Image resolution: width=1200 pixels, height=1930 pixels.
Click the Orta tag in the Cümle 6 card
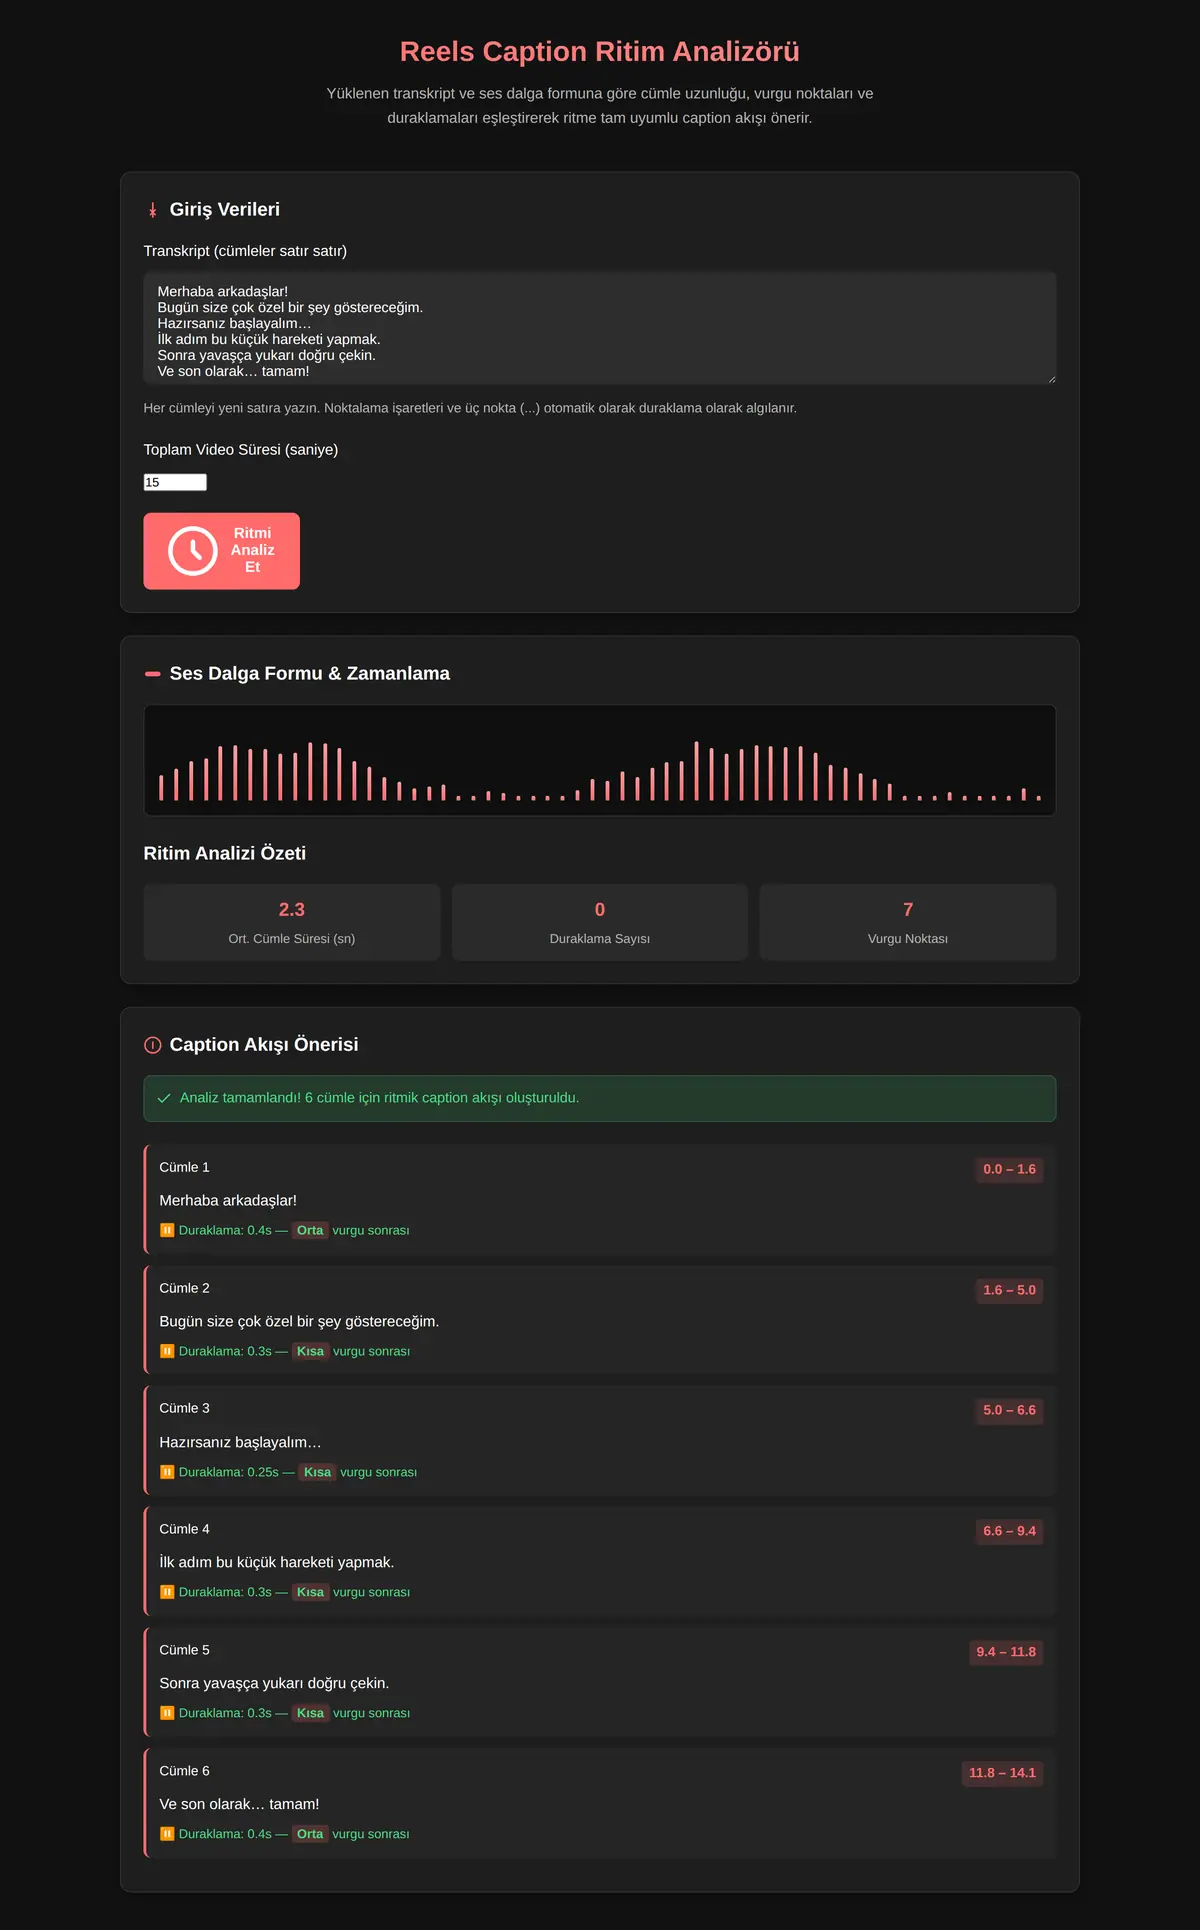click(310, 1834)
